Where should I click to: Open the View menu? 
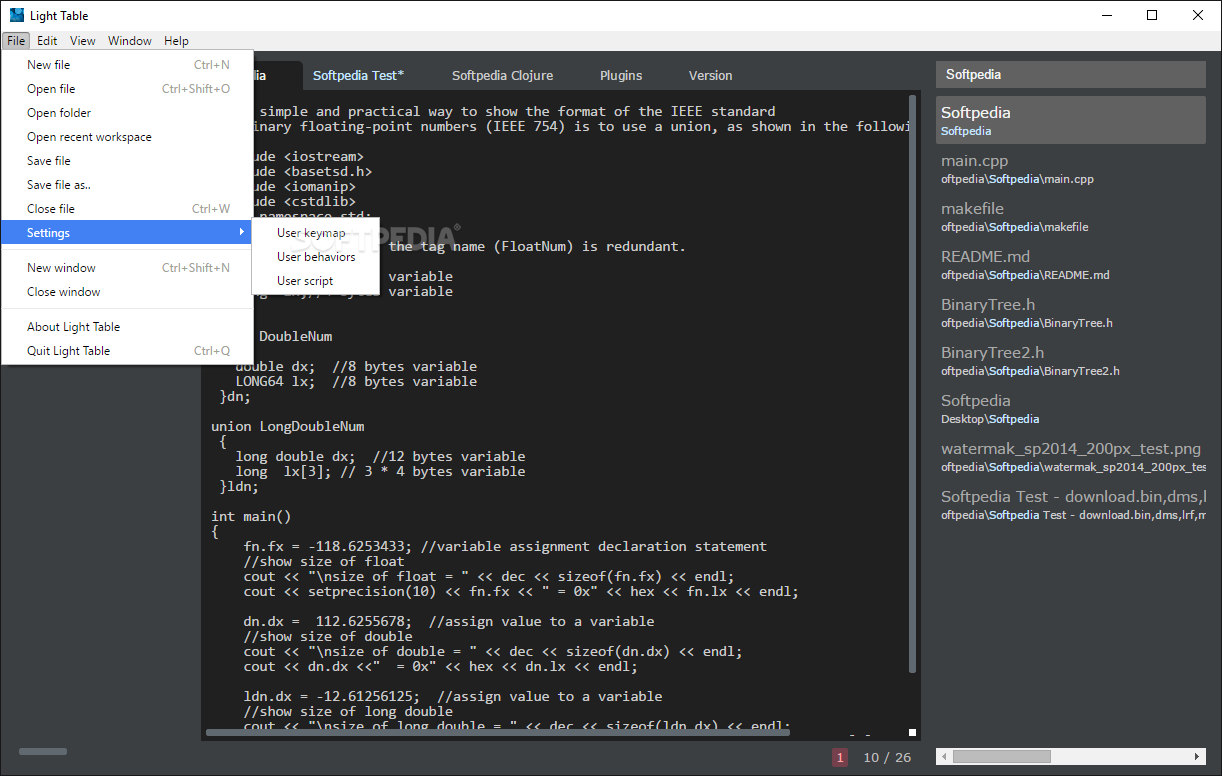coord(83,41)
